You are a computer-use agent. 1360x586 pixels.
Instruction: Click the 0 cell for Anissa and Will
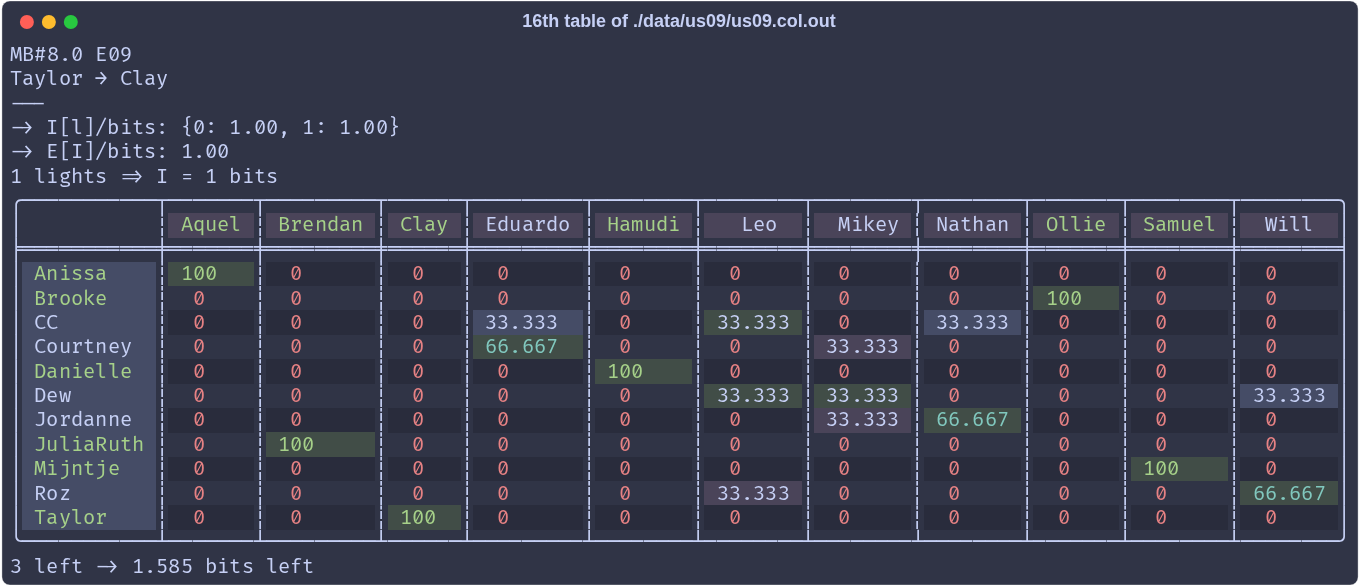1289,273
